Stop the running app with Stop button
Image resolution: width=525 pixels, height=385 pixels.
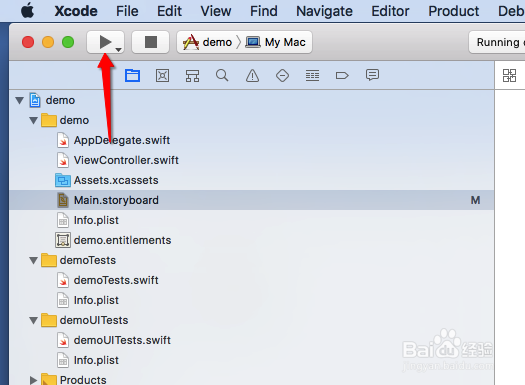tap(151, 42)
